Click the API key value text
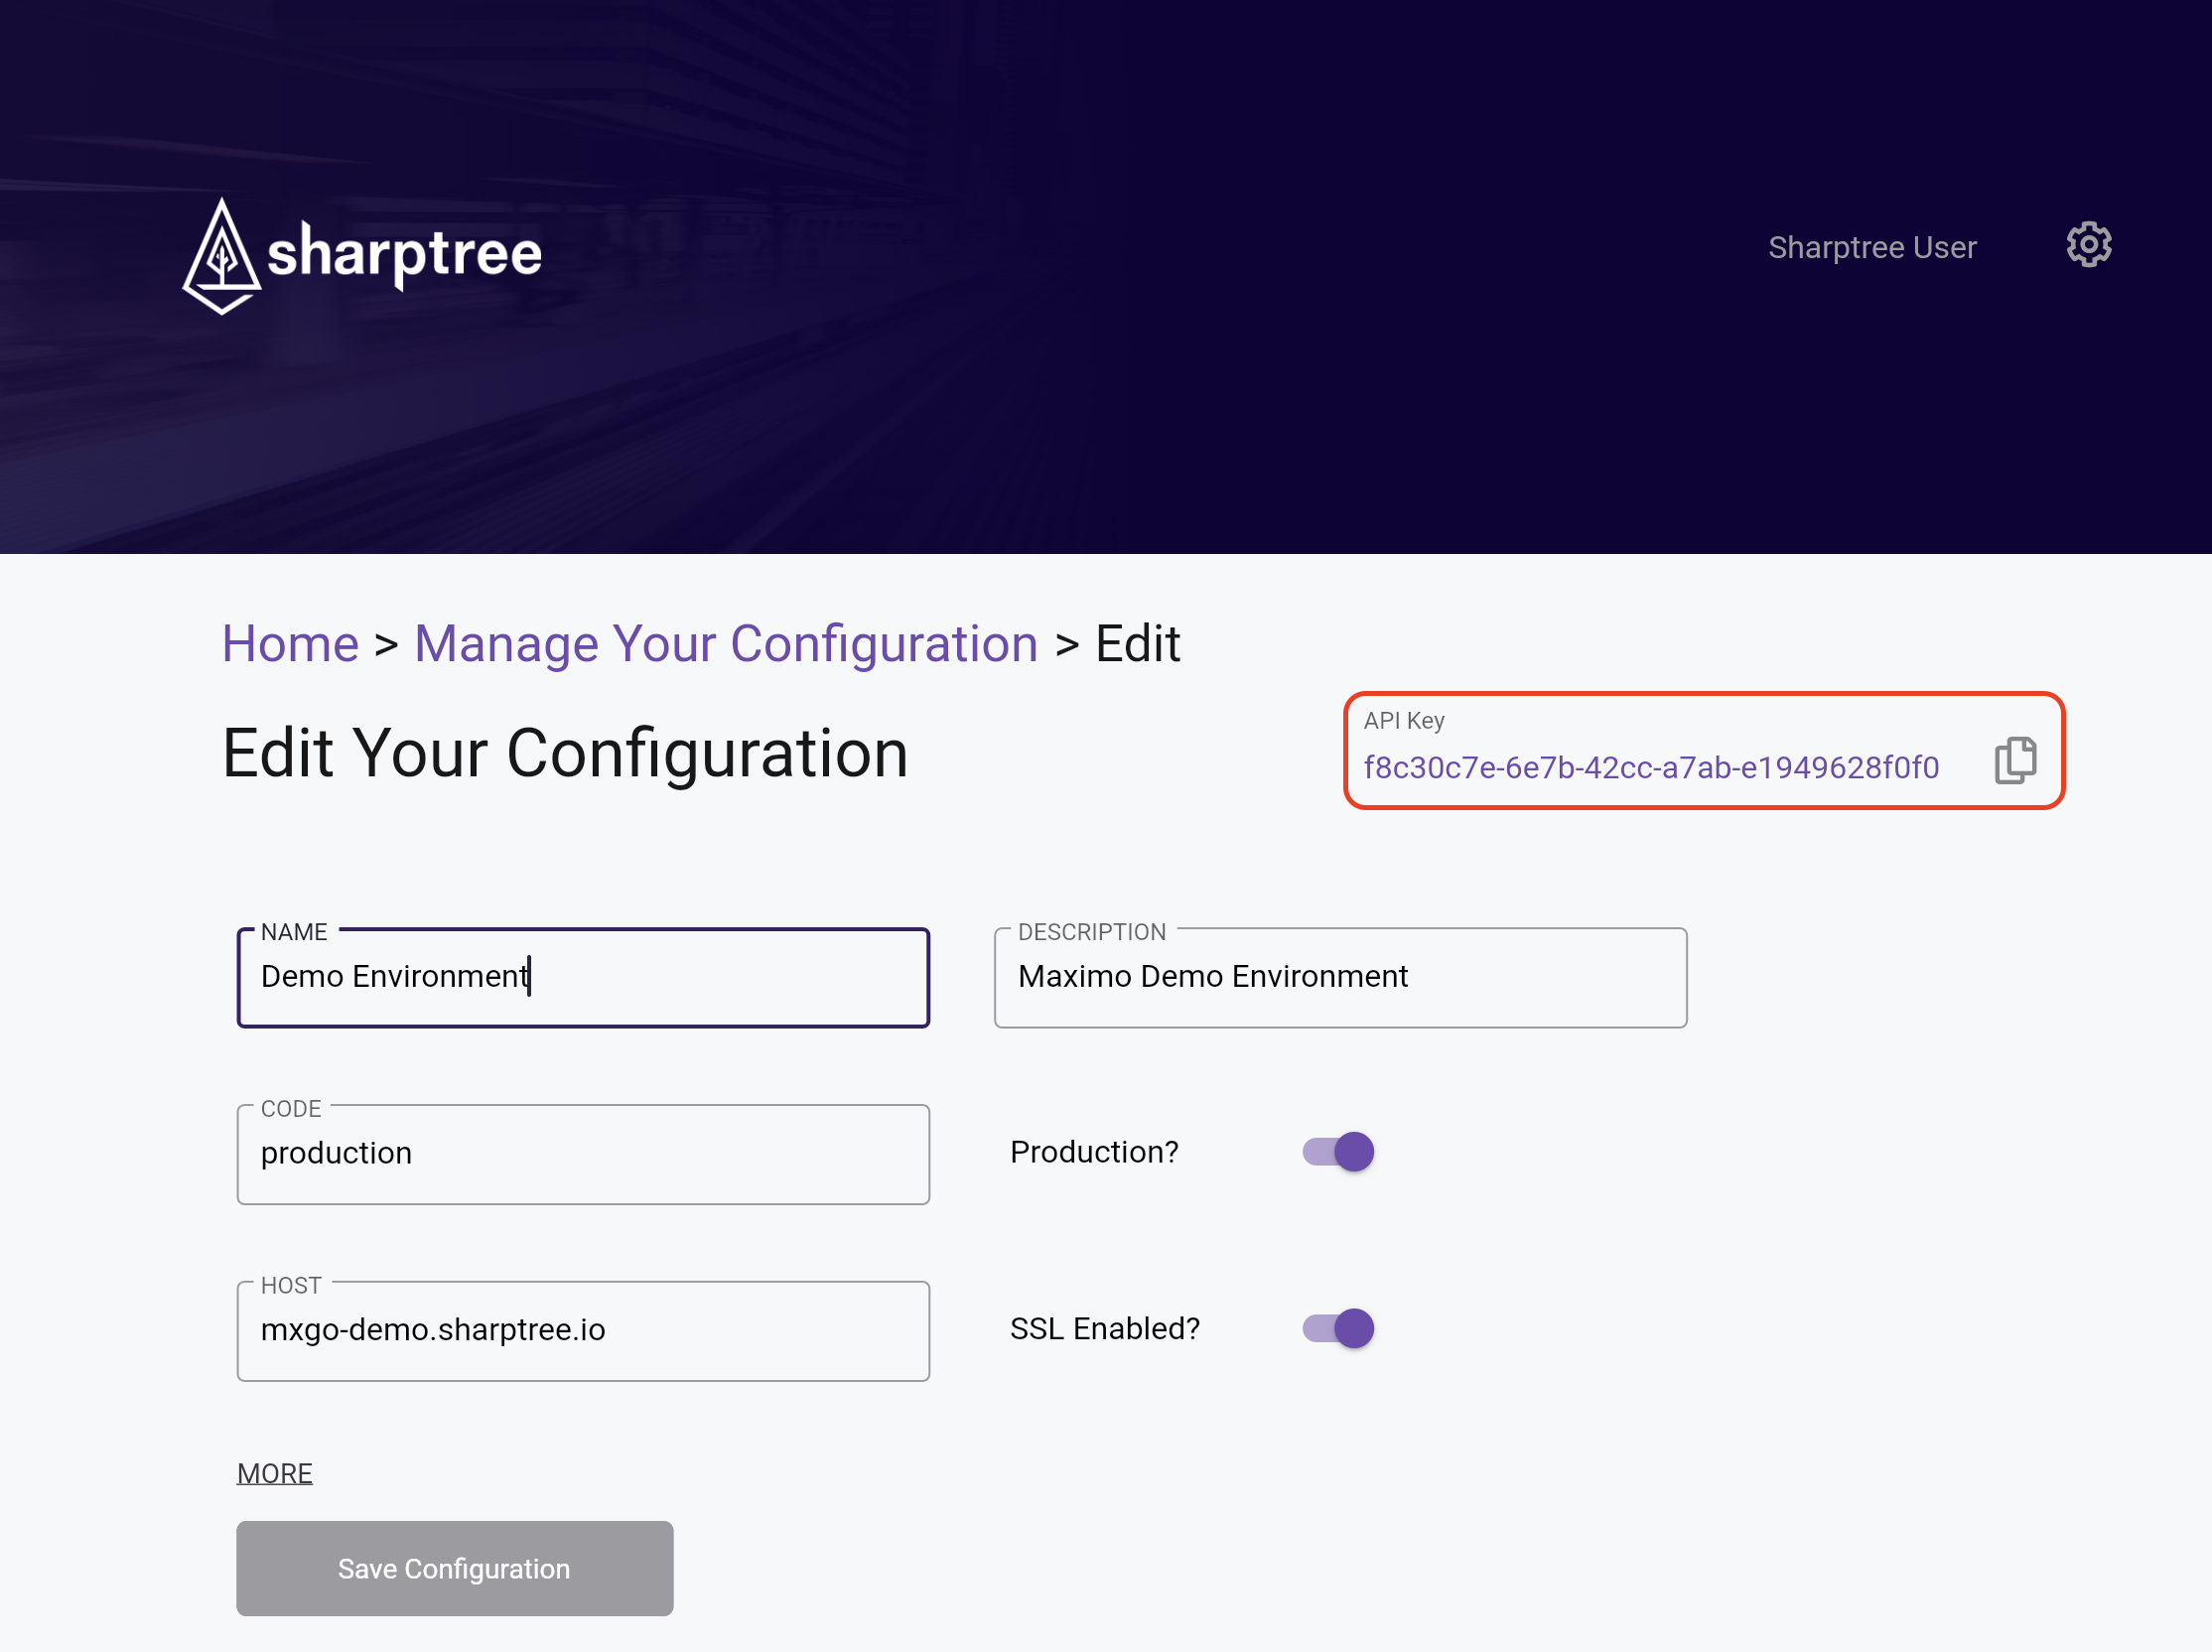The image size is (2212, 1652). pyautogui.click(x=1651, y=767)
